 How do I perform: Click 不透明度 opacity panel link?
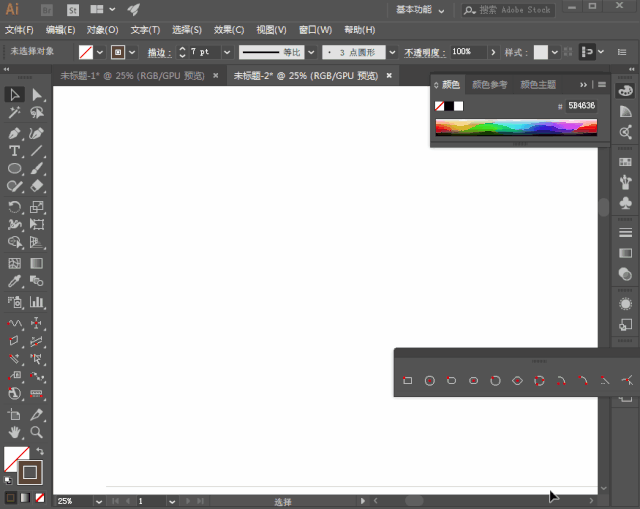(425, 53)
